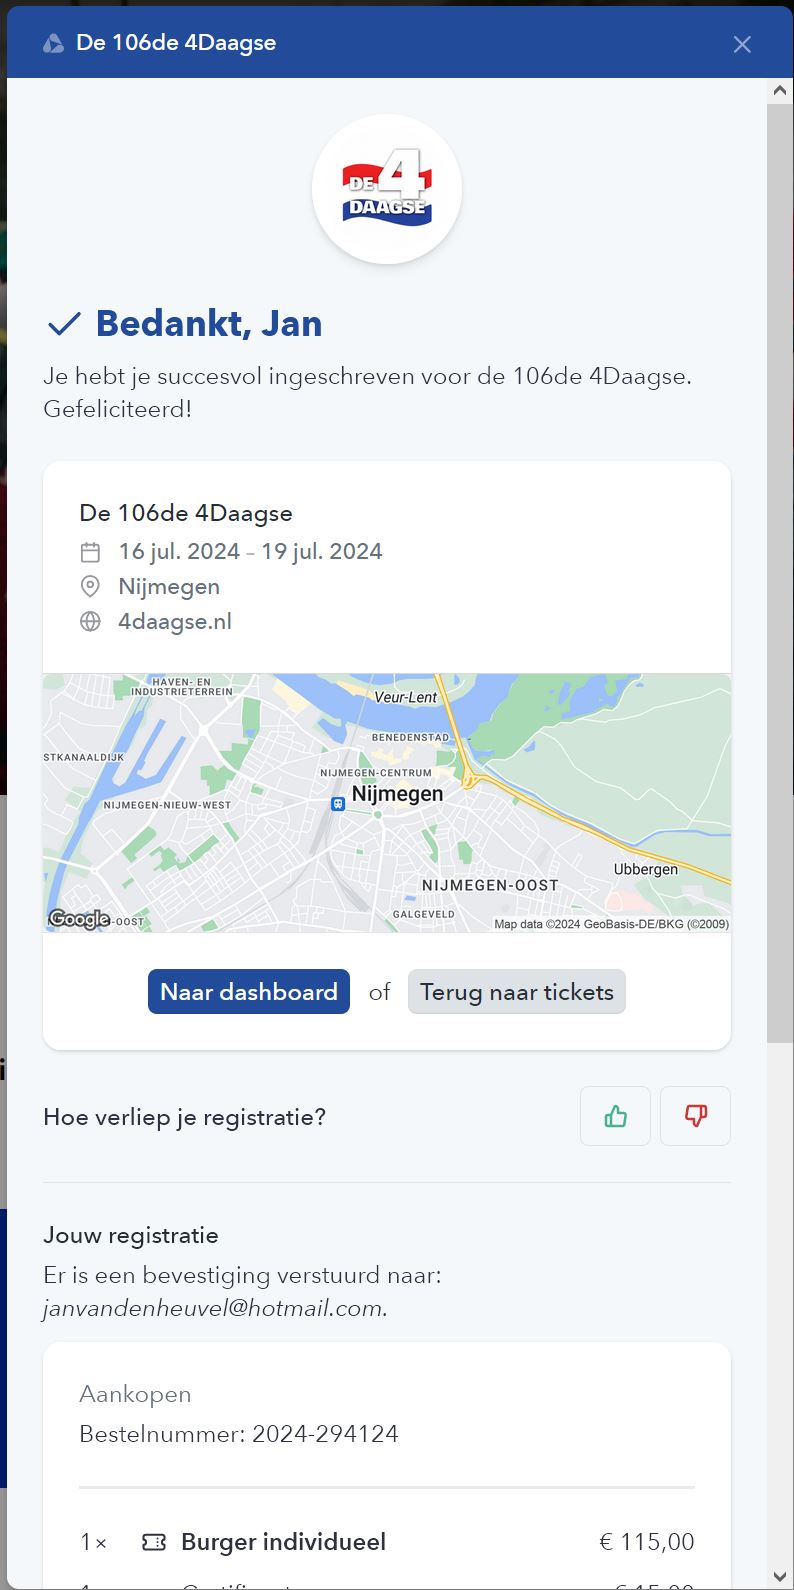The height and width of the screenshot is (1590, 794).
Task: Click the calendar icon beside event dates
Action: tap(90, 552)
